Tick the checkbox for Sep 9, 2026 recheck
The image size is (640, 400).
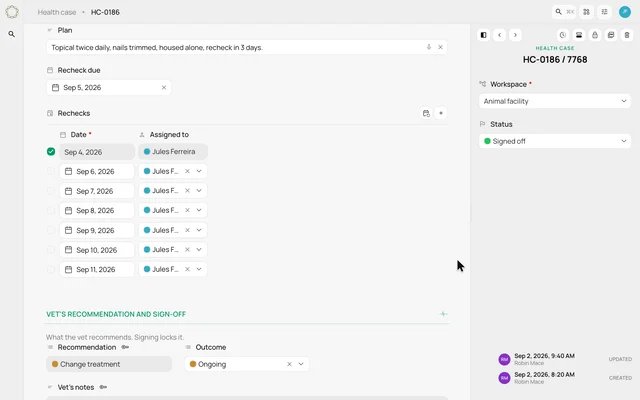51,230
